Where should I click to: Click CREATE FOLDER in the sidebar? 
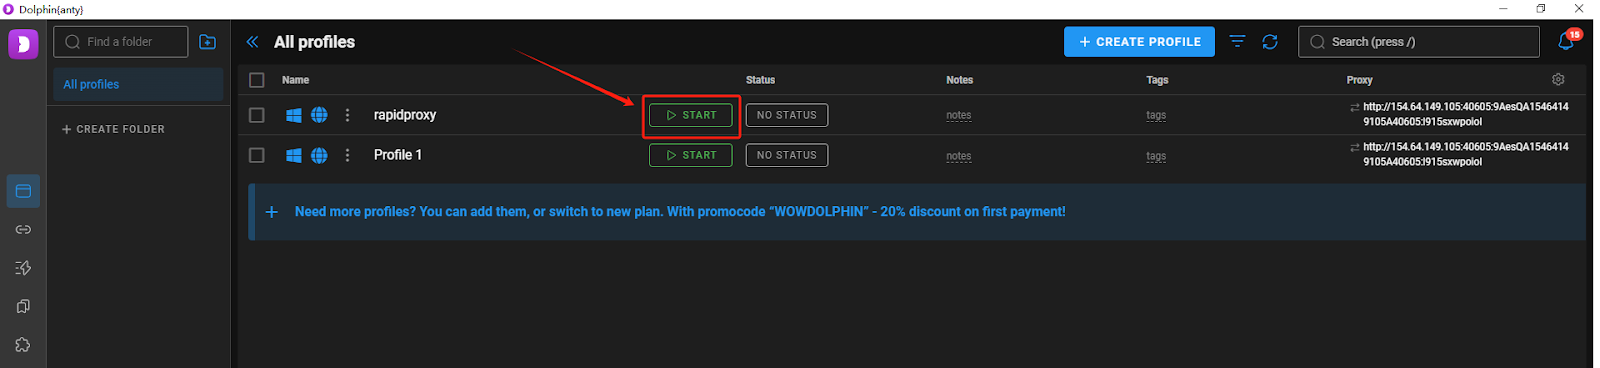(x=113, y=129)
